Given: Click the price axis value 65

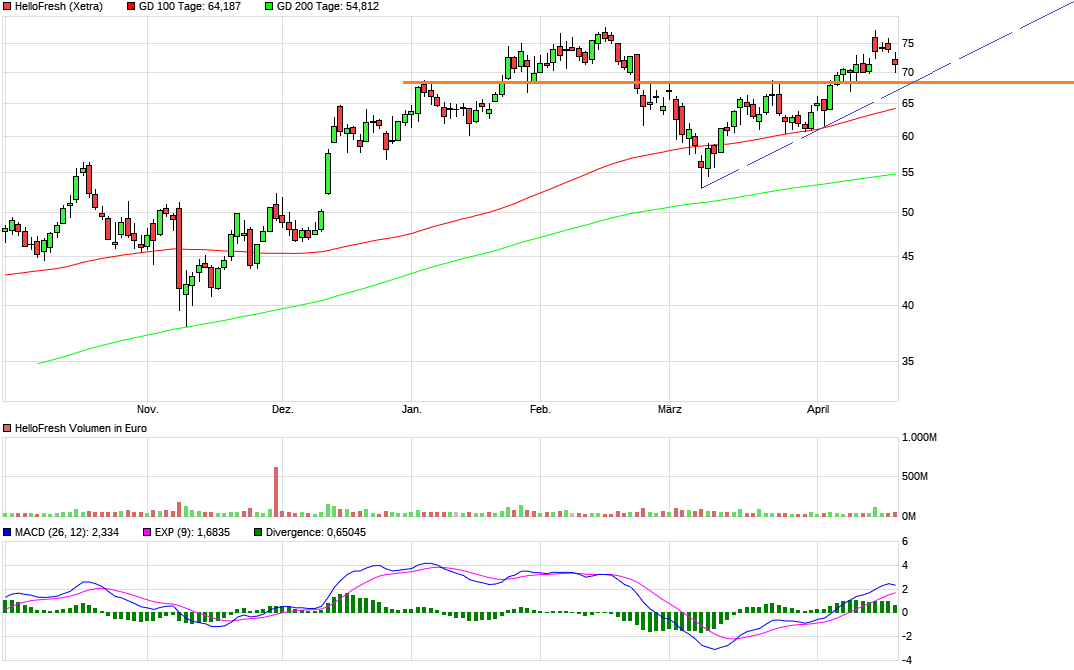Looking at the screenshot, I should [908, 103].
